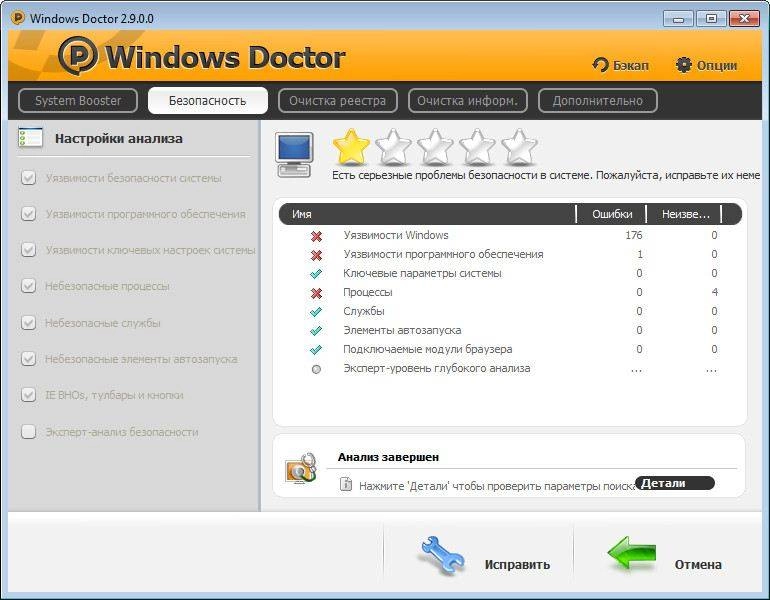Click the computer monitor icon
Screen dimensions: 770x600
pyautogui.click(x=294, y=154)
